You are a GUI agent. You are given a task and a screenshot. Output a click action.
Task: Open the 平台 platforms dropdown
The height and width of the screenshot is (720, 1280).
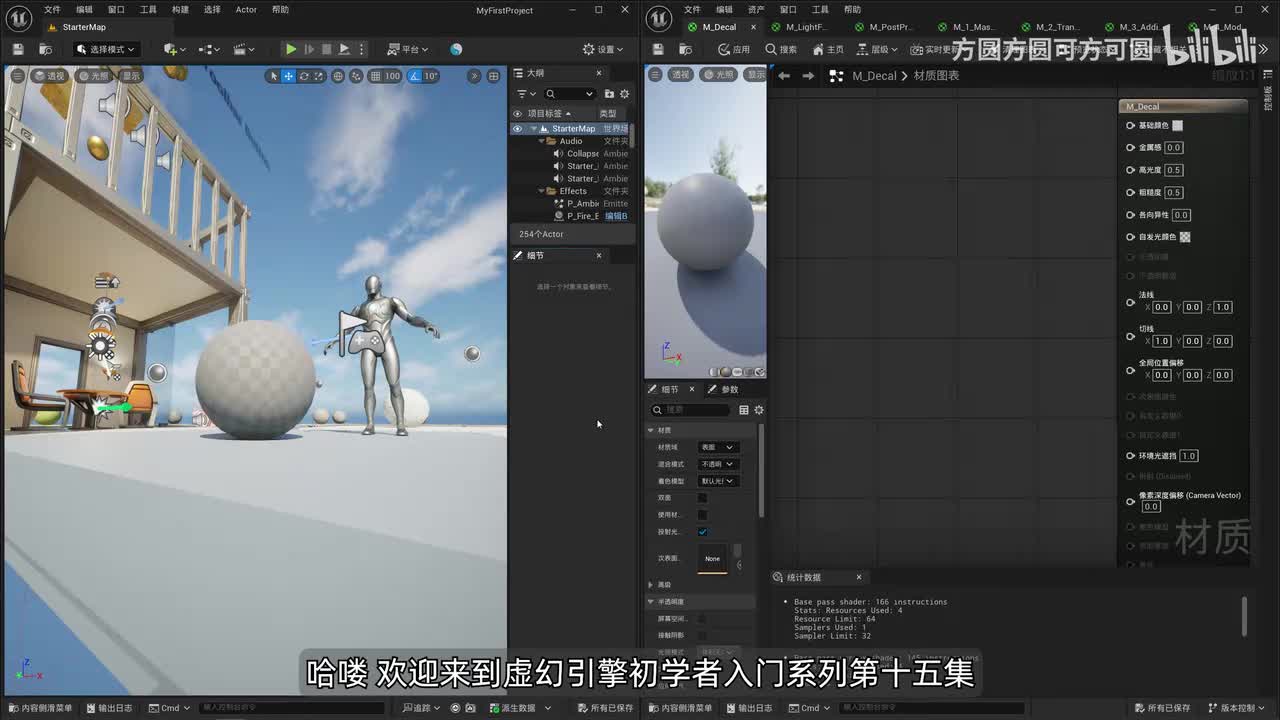tap(408, 49)
